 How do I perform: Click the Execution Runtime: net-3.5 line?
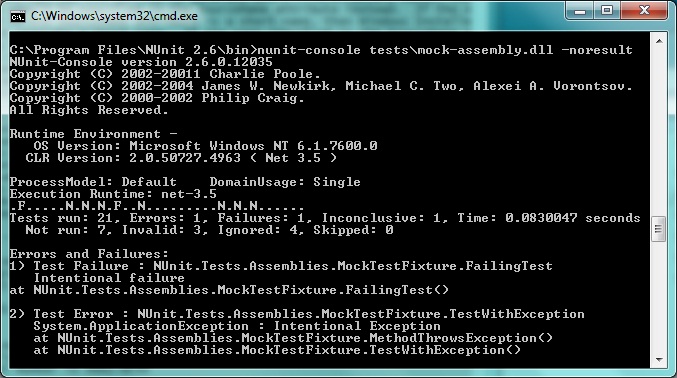[113, 194]
